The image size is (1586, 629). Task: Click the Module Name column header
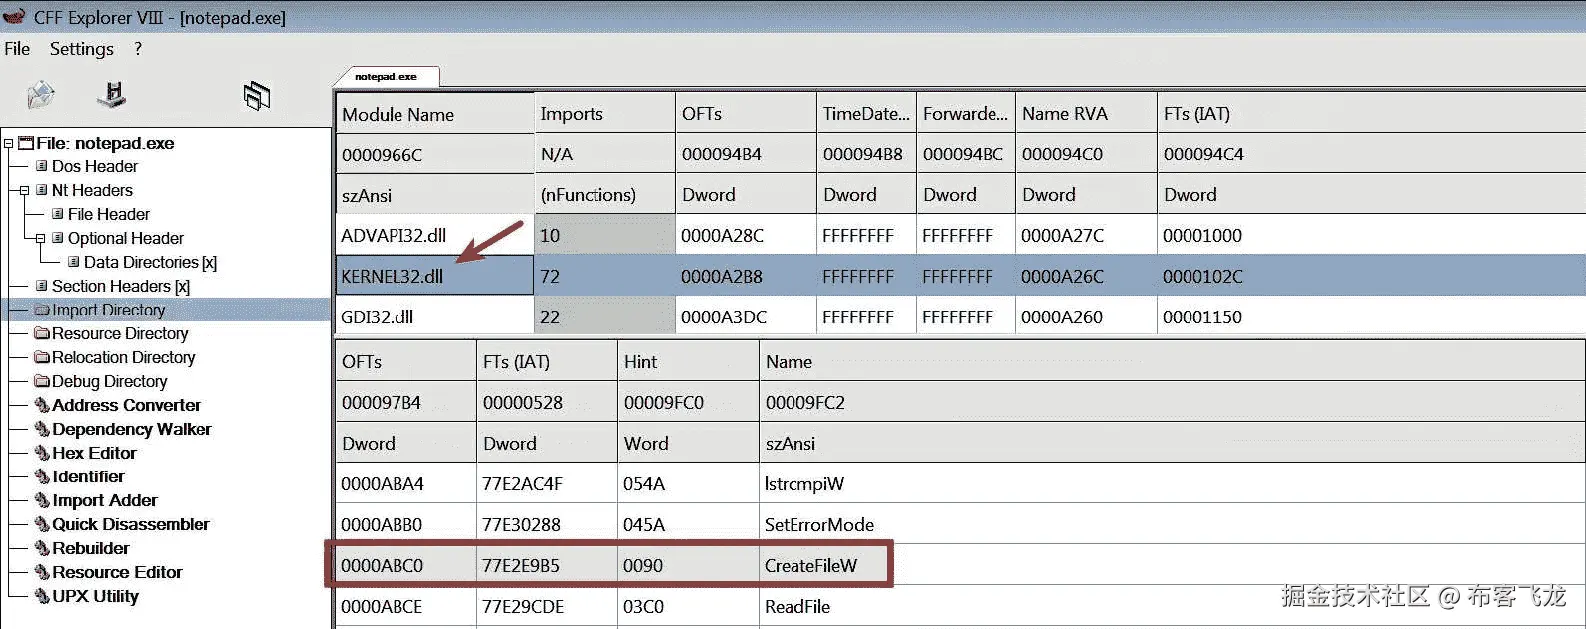coord(435,114)
